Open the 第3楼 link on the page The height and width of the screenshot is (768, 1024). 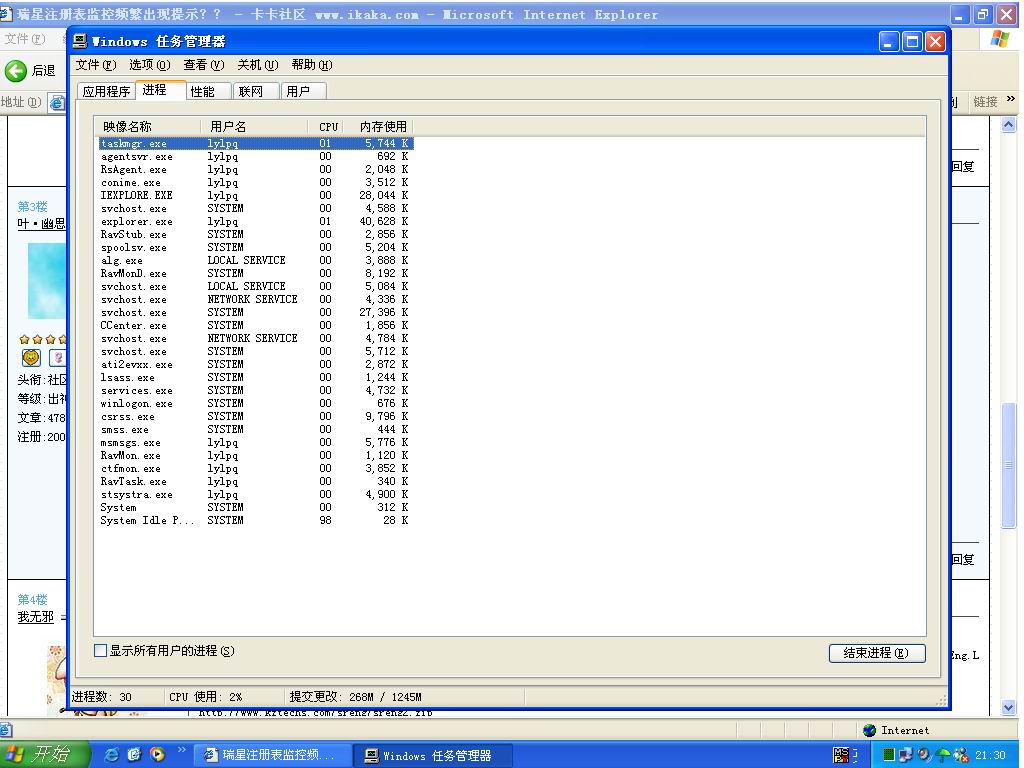[32, 206]
